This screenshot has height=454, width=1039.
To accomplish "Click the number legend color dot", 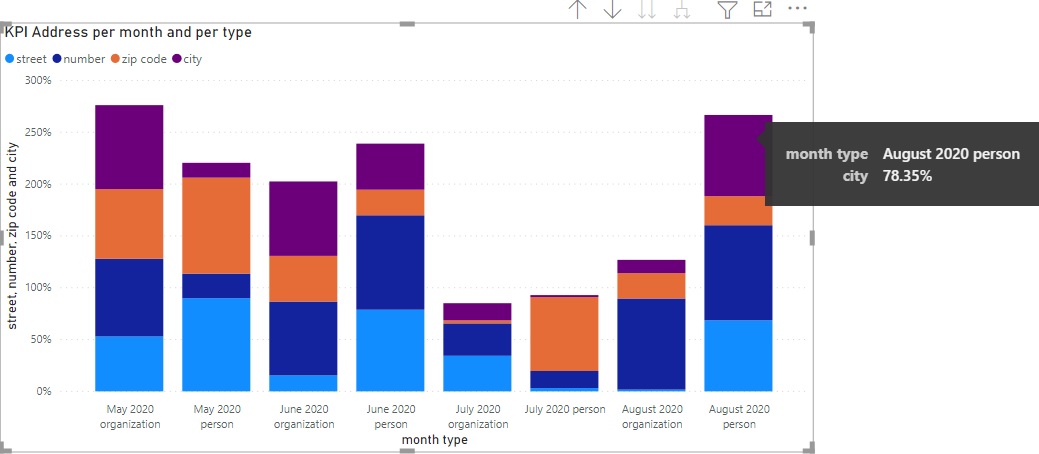I will coord(57,59).
